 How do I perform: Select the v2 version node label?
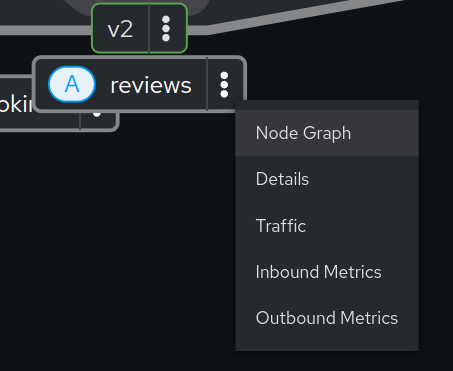(x=120, y=29)
